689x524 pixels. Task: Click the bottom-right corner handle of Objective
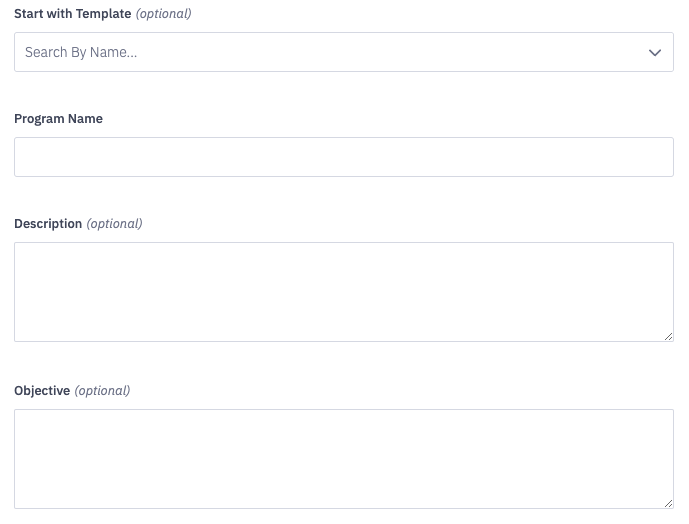668,503
